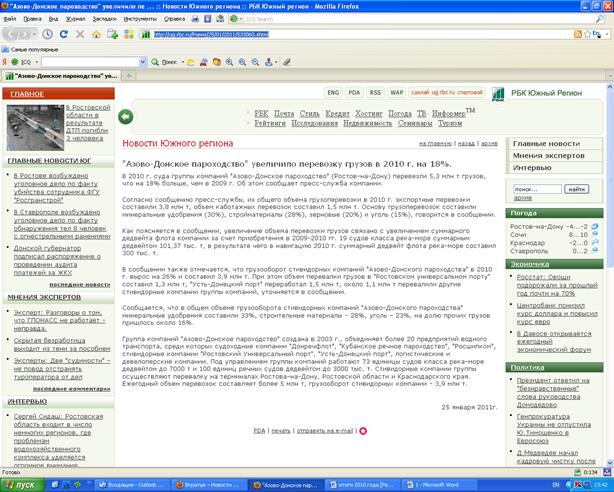This screenshot has width=614, height=492.
Task: Click the green back arrow on page
Action: tap(126, 116)
